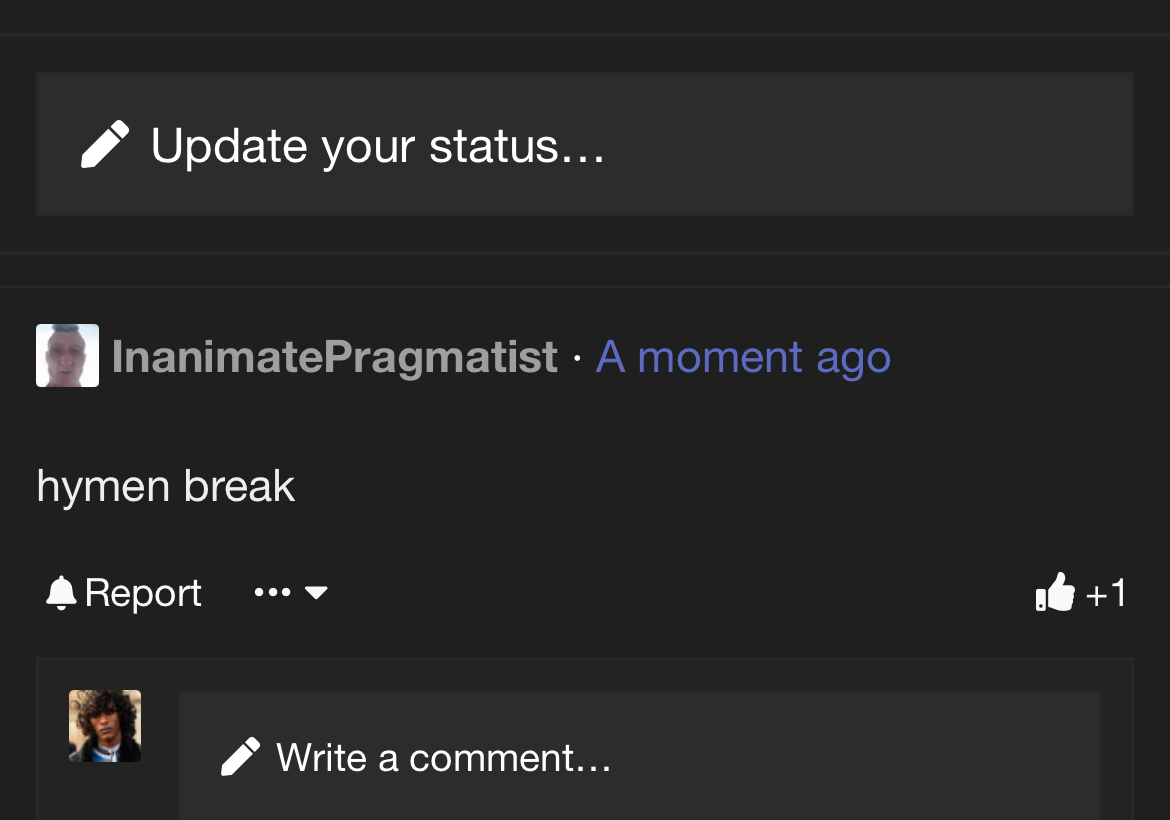The height and width of the screenshot is (820, 1170).
Task: Click the Update your status placeholder text
Action: pyautogui.click(x=377, y=146)
